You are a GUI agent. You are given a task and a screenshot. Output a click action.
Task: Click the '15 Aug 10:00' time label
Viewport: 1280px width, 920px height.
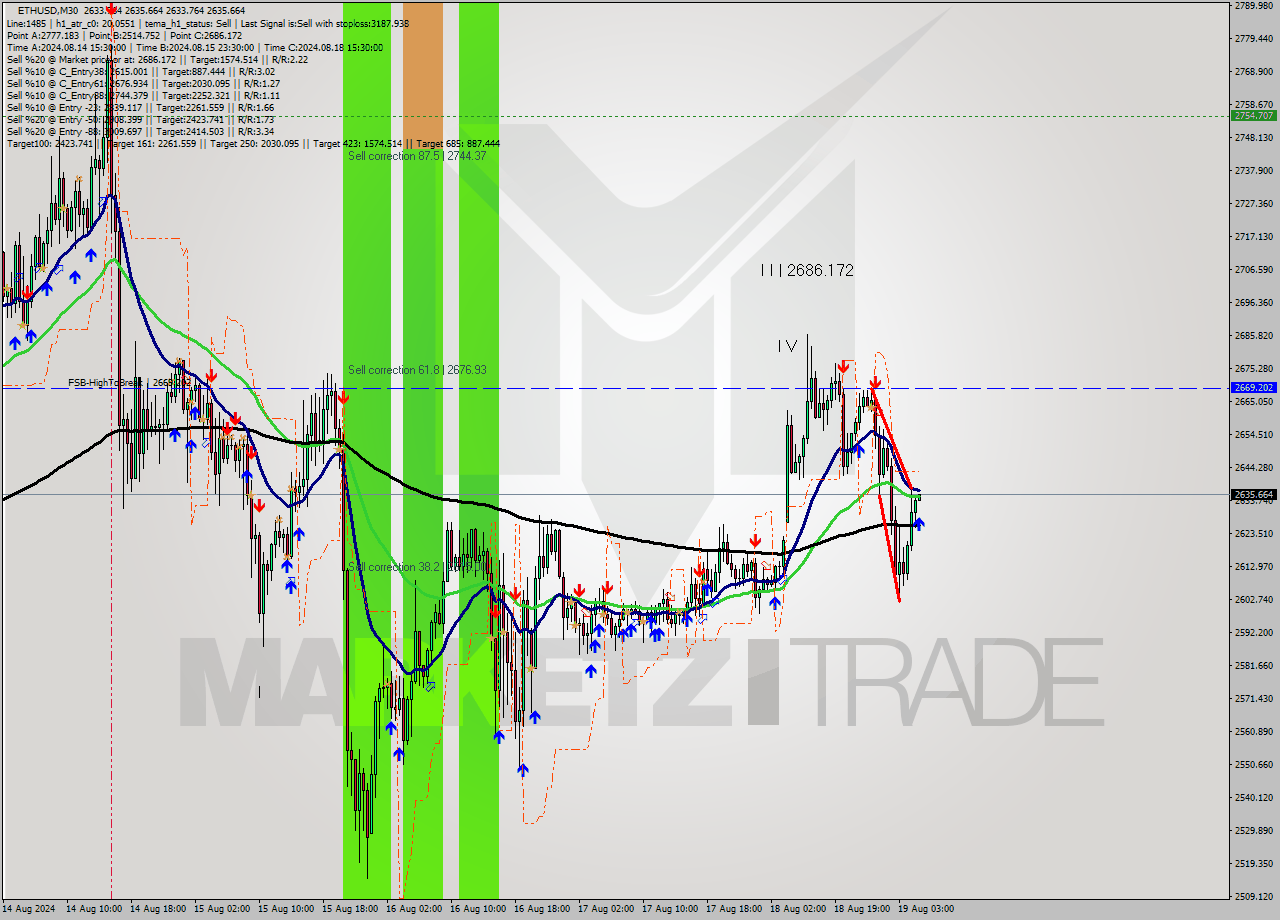click(286, 909)
